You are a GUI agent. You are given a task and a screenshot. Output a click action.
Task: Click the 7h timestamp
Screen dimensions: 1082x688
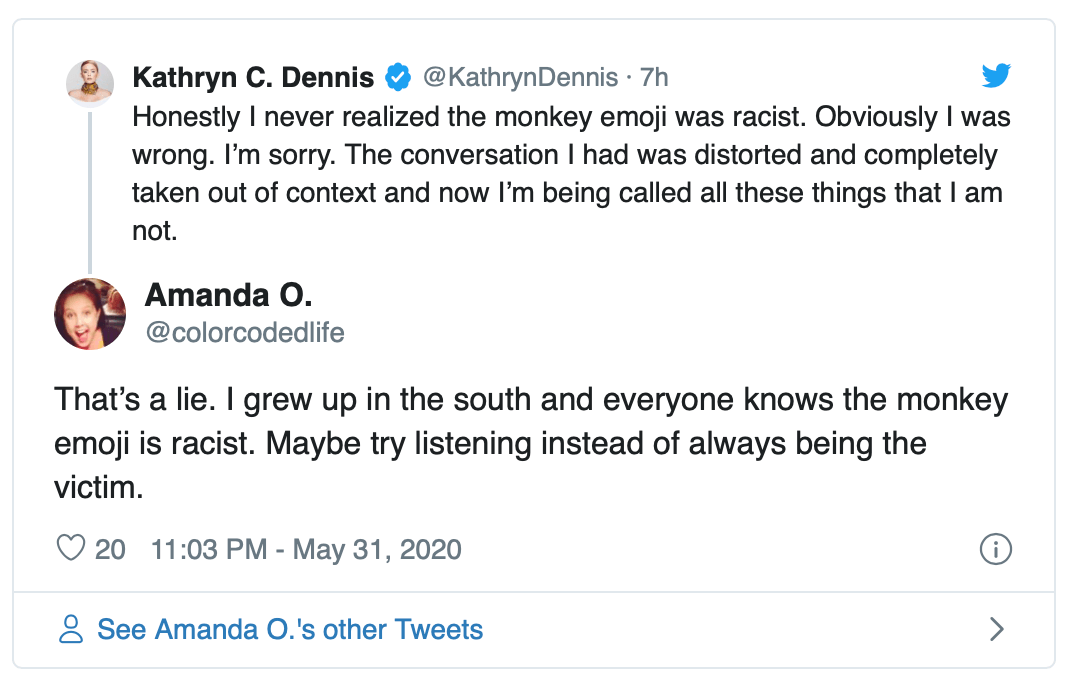(x=654, y=77)
